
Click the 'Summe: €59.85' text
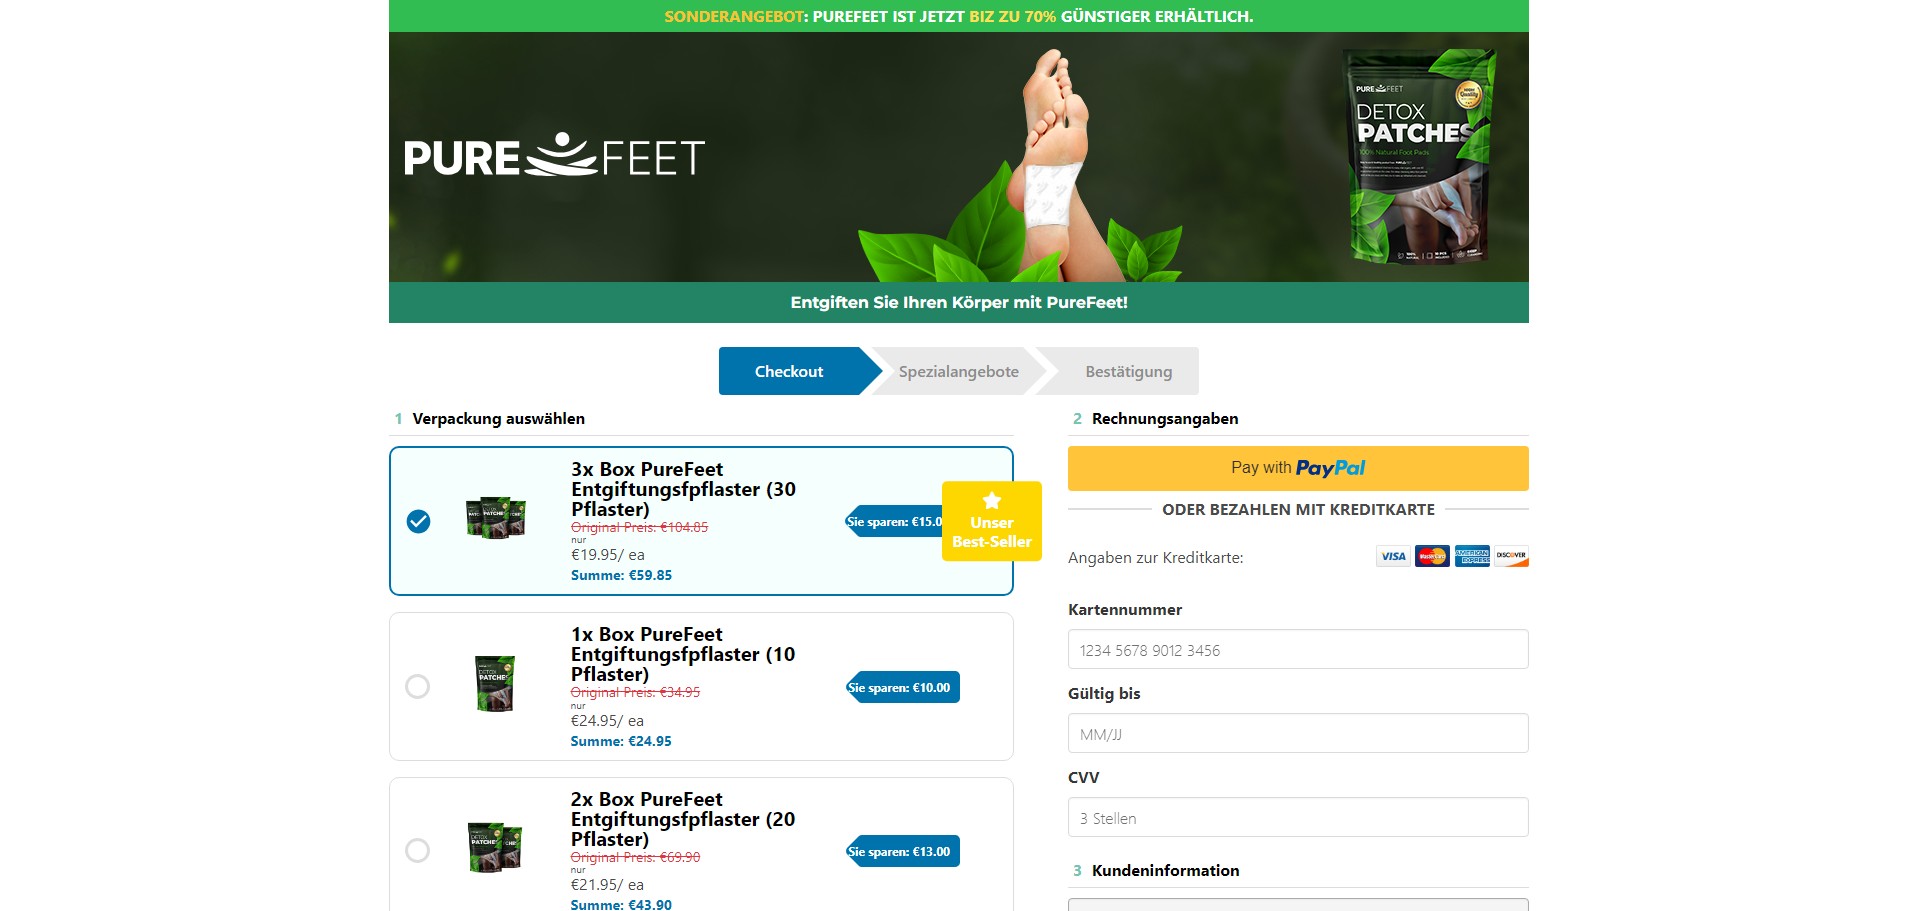click(x=621, y=575)
